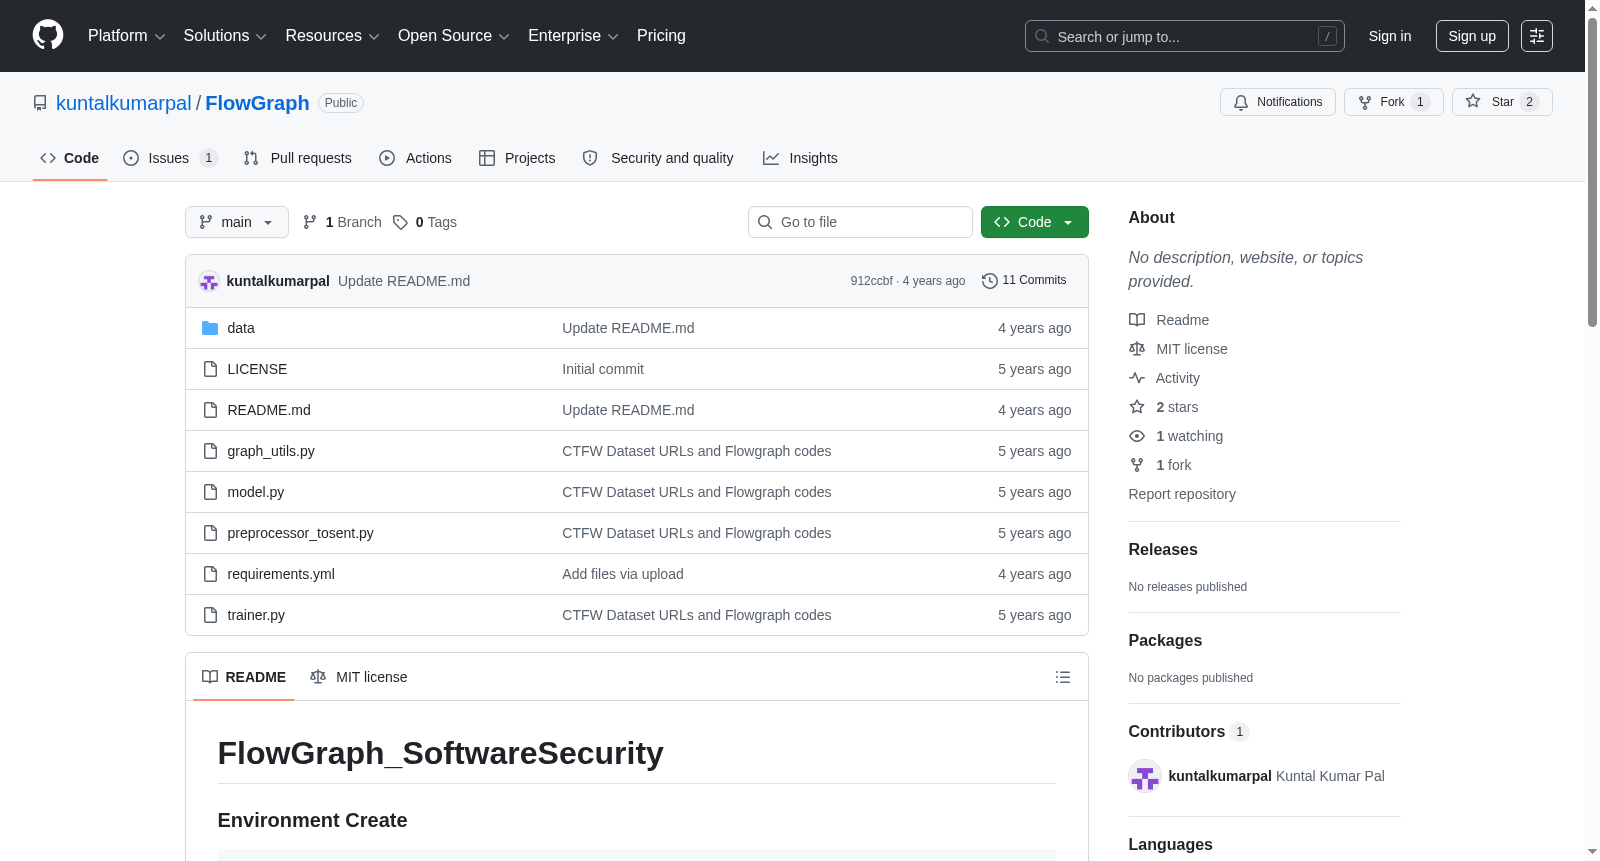Click the contributor avatar of kuntalkumarpal
1600x861 pixels.
pos(1144,776)
